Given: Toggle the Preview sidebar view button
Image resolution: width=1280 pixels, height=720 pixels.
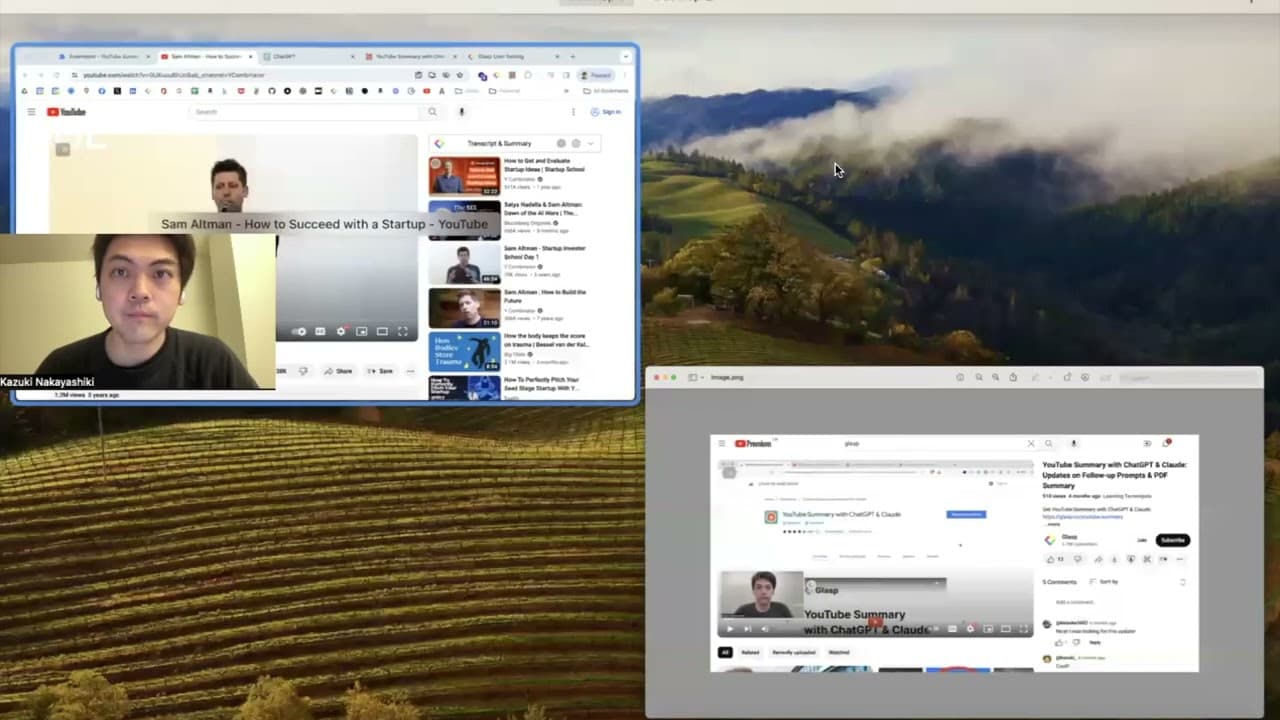Looking at the screenshot, I should click(692, 377).
